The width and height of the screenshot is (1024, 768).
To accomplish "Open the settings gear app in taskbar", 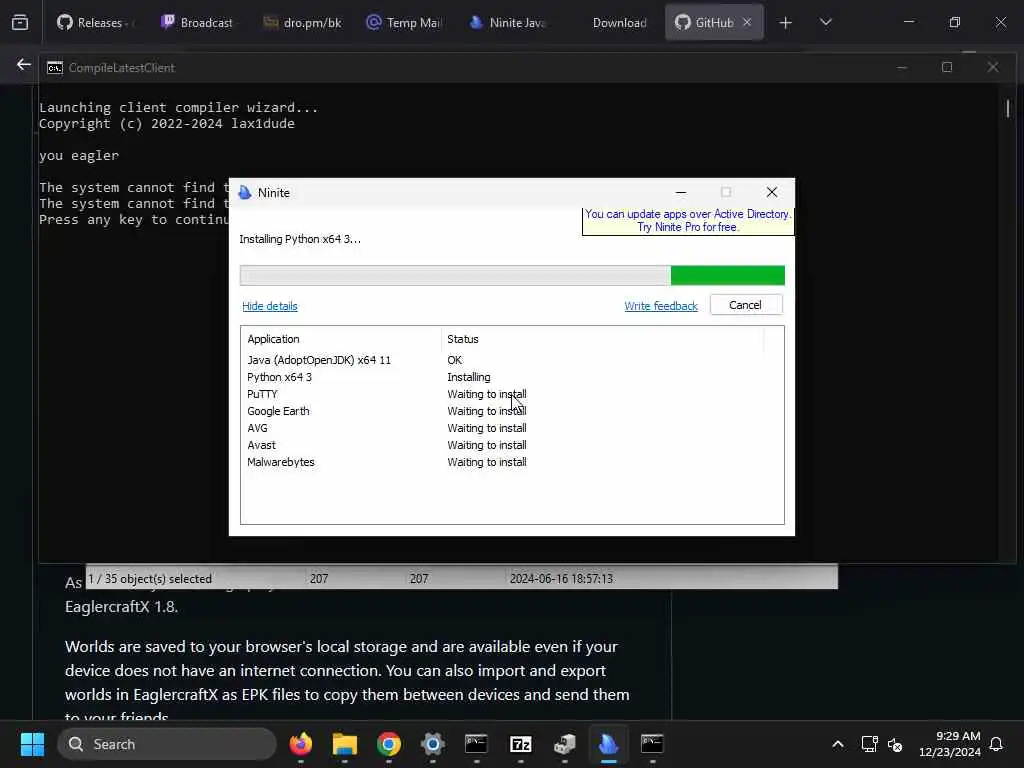I will [x=432, y=744].
